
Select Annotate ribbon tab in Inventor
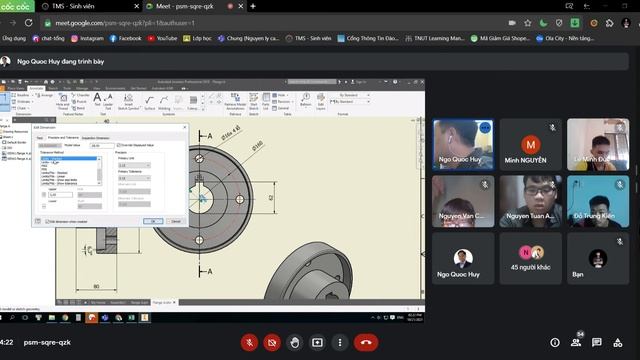pos(36,88)
